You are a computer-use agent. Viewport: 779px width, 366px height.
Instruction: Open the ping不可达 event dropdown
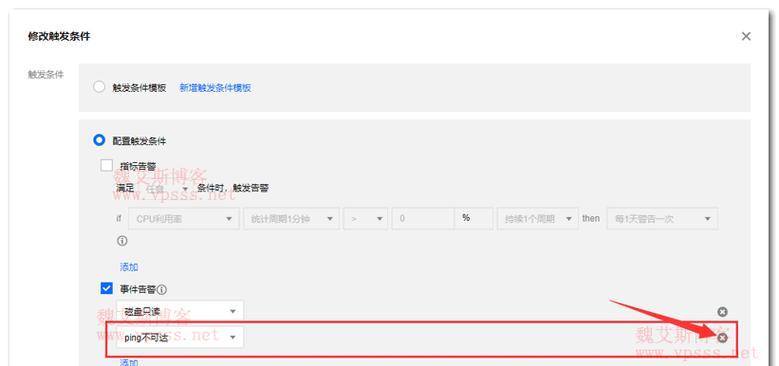pyautogui.click(x=180, y=337)
